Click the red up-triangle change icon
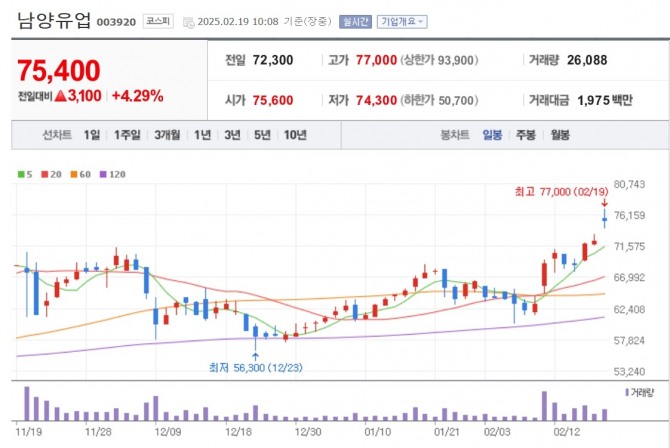This screenshot has height=448, width=670. click(61, 96)
